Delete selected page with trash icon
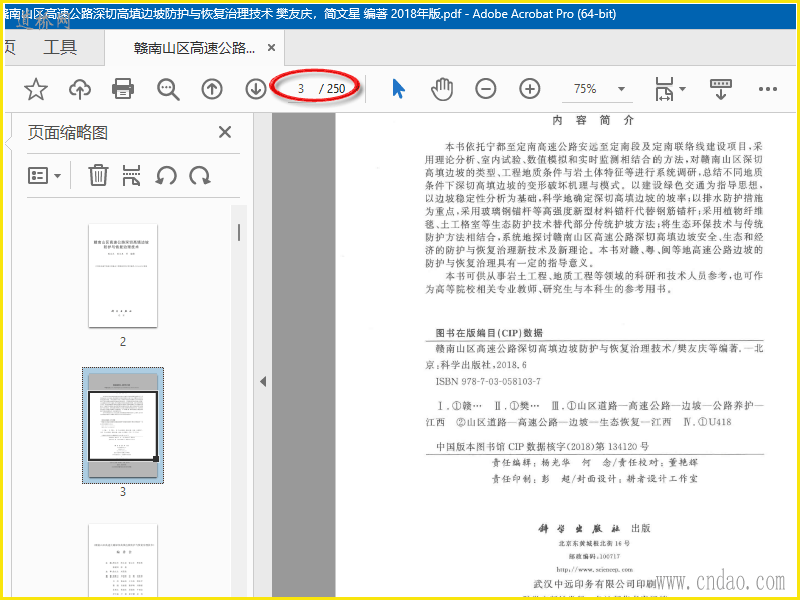The width and height of the screenshot is (800, 600). [x=98, y=175]
